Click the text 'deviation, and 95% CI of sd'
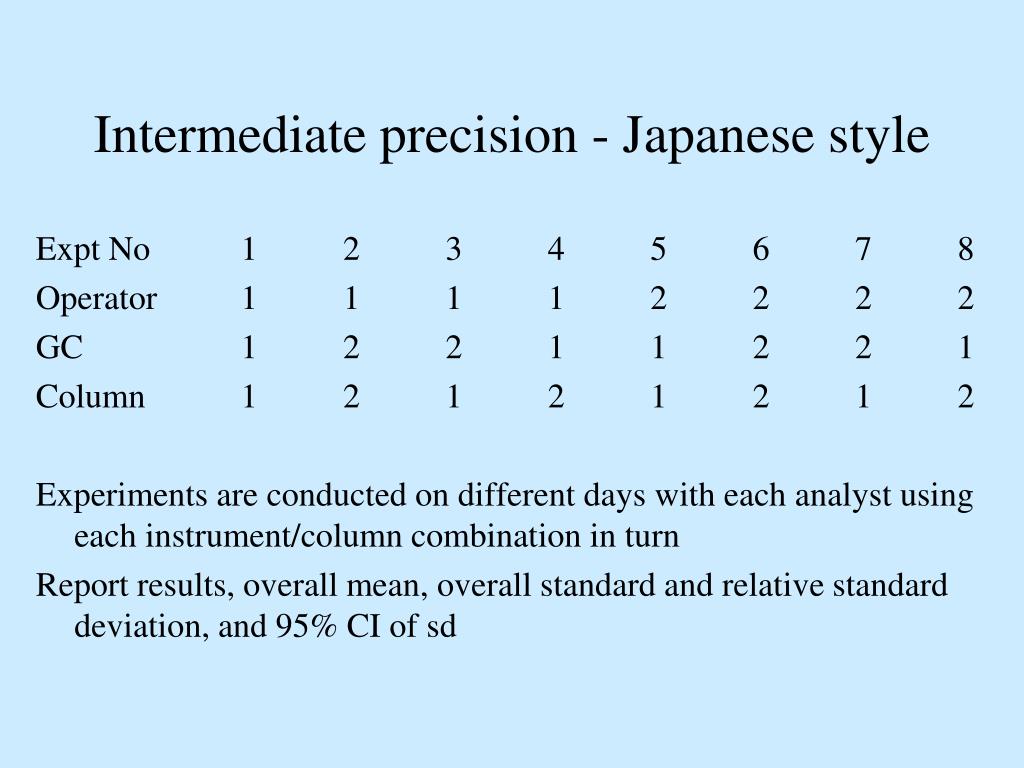 (265, 626)
